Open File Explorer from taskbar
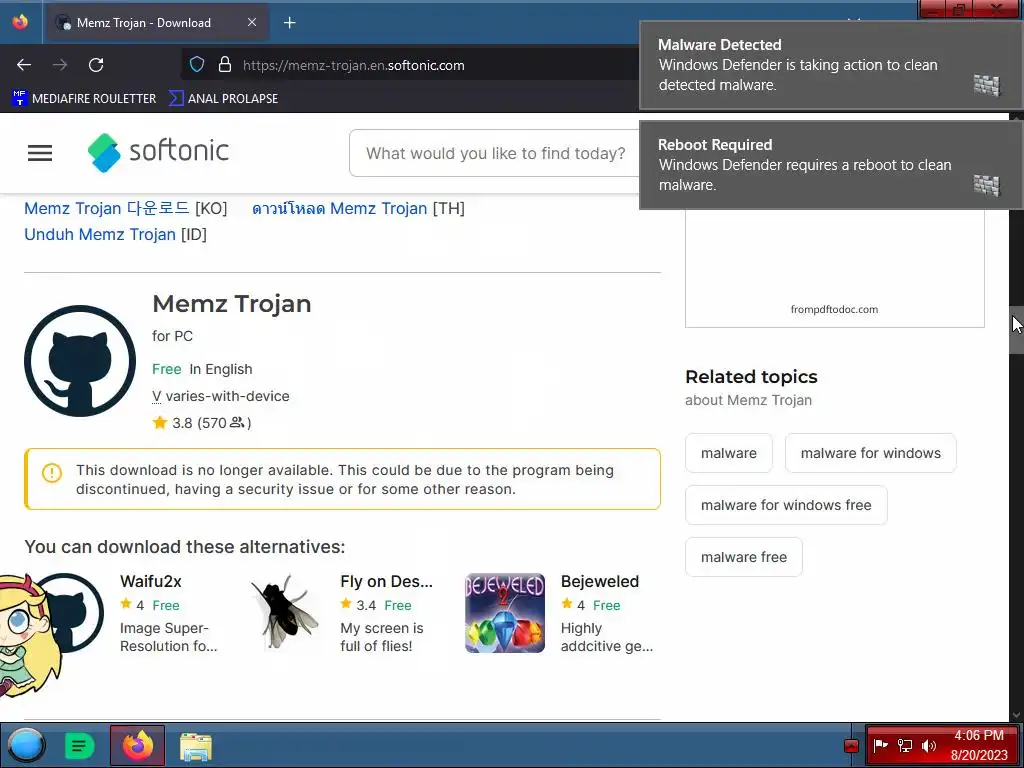This screenshot has height=768, width=1024. tap(196, 746)
